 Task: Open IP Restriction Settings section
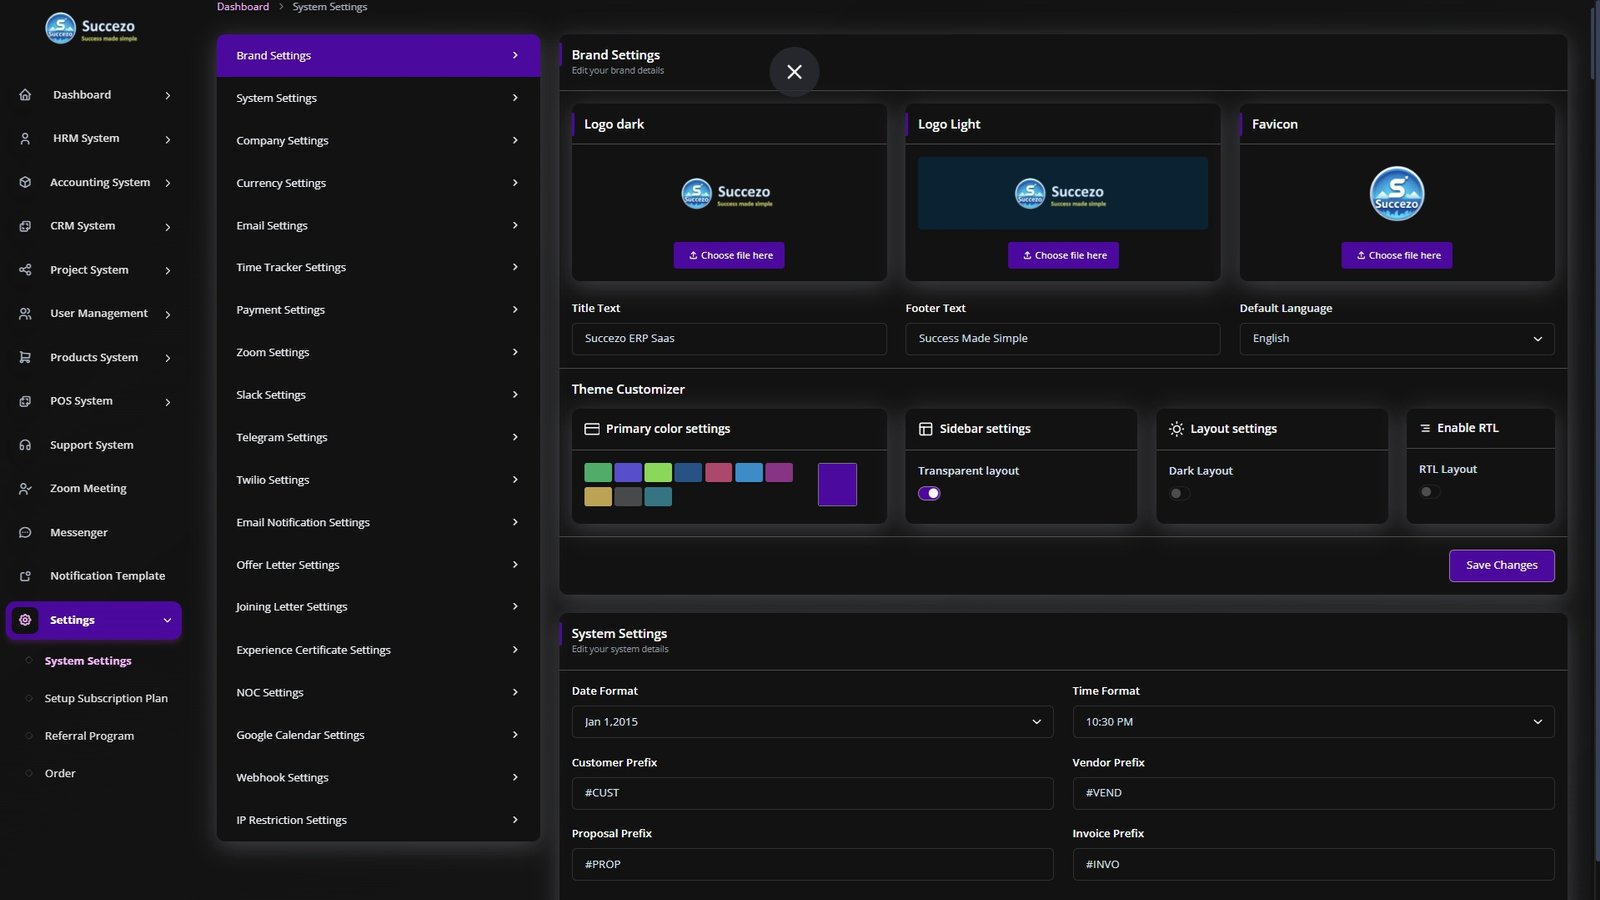coord(378,820)
